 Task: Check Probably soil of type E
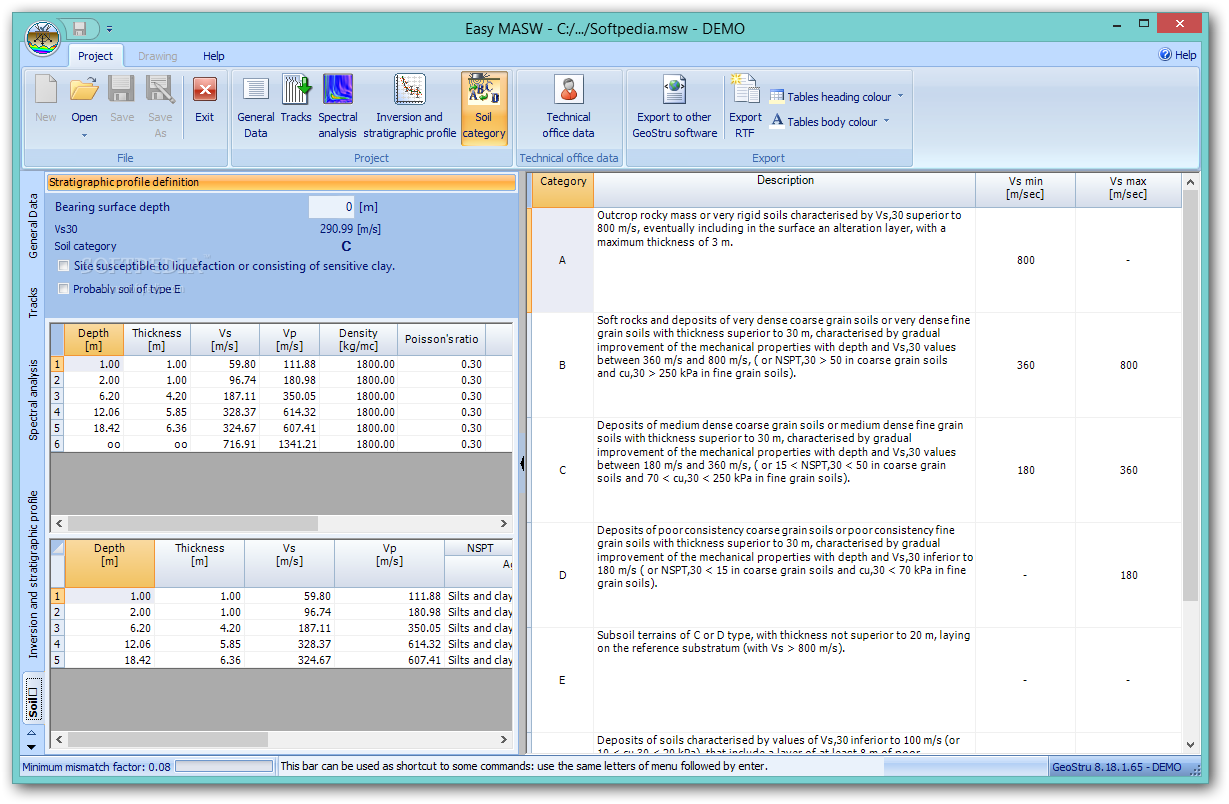pyautogui.click(x=64, y=289)
